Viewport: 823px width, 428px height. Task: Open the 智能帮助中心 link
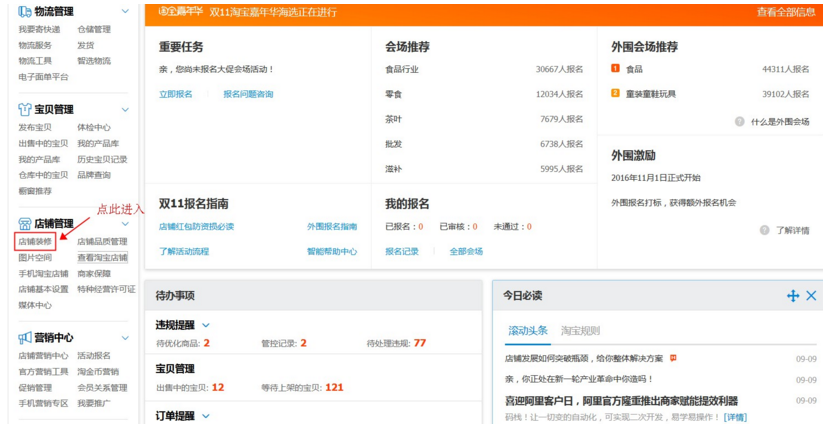[332, 252]
